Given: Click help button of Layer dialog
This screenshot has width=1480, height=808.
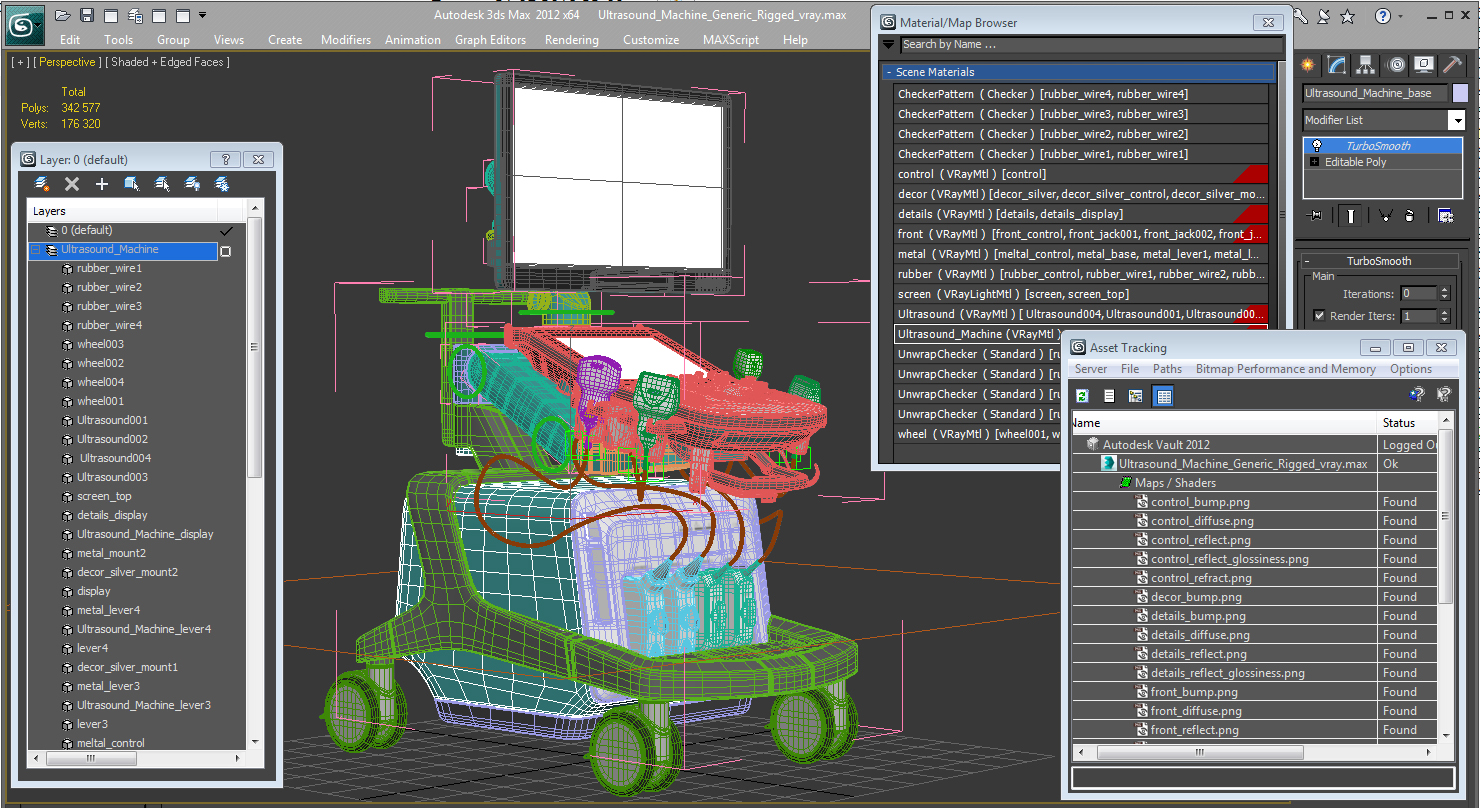Looking at the screenshot, I should pos(225,159).
